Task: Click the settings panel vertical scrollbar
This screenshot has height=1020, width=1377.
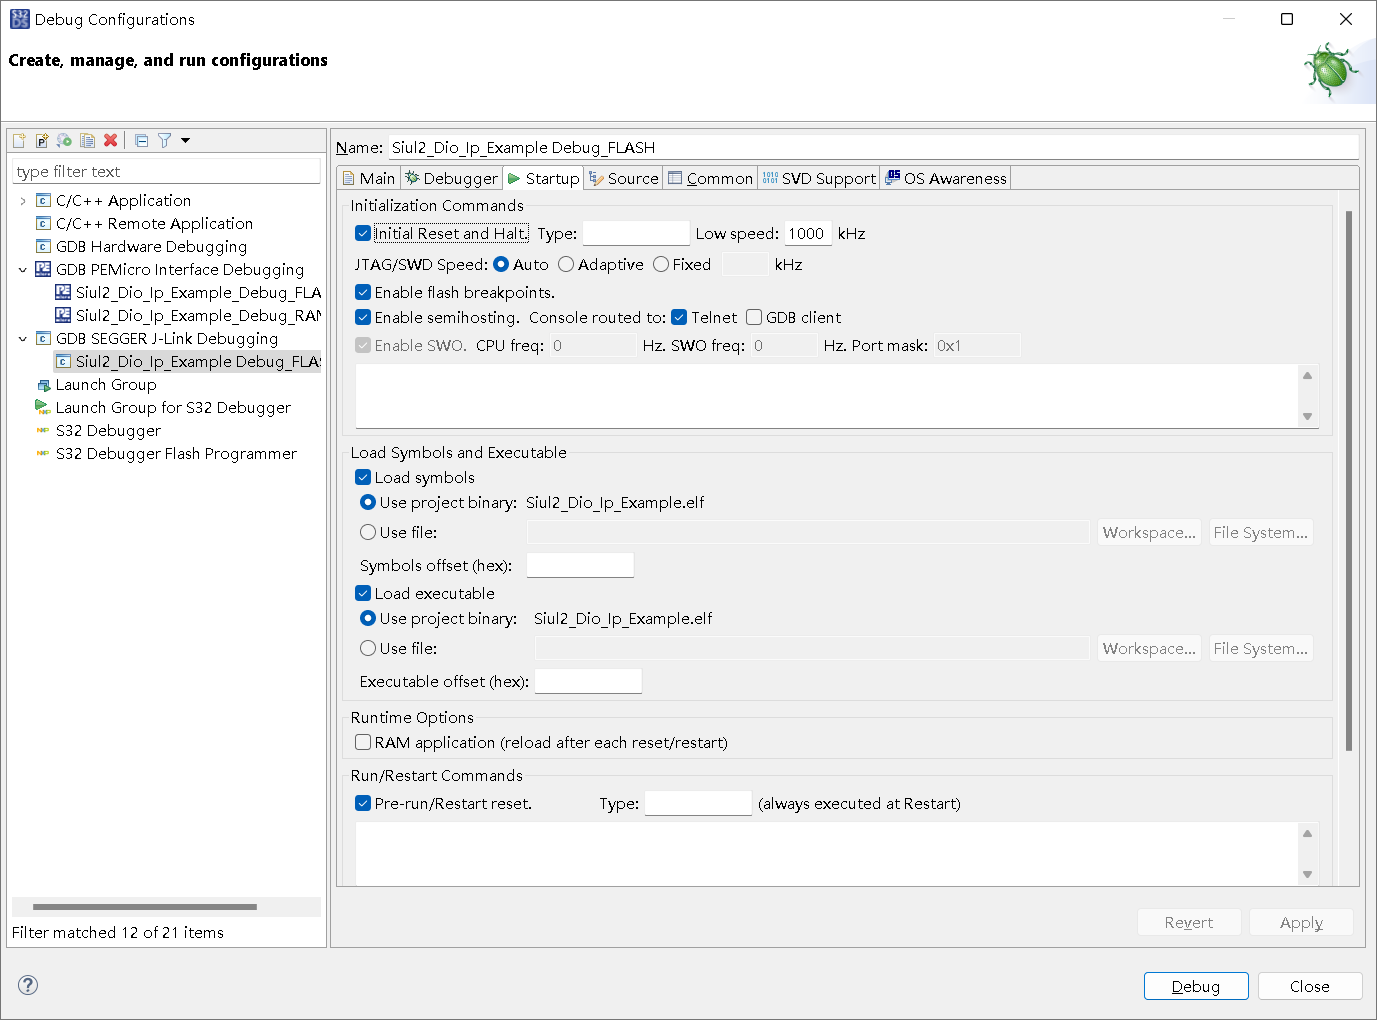Action: (1348, 480)
